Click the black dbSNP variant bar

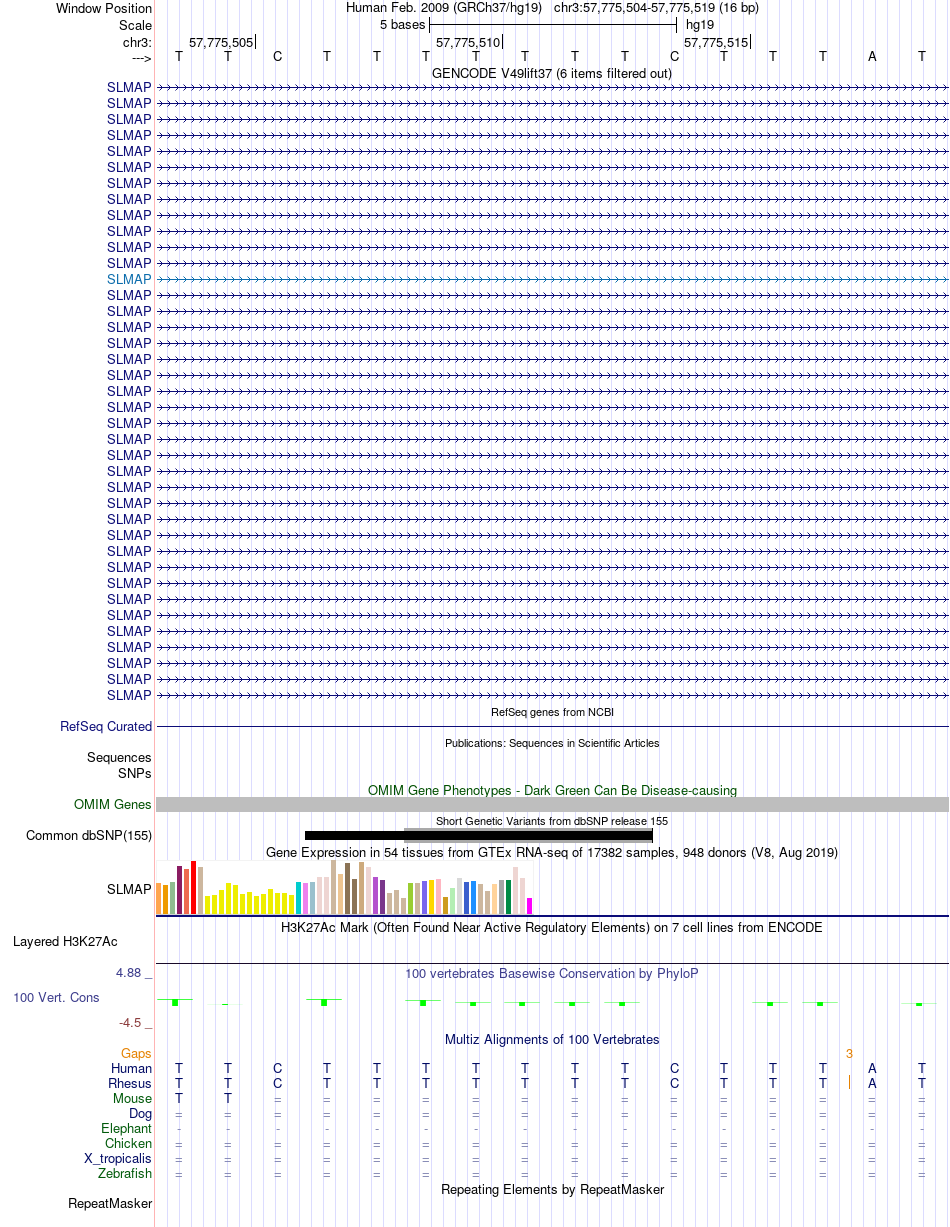(478, 835)
